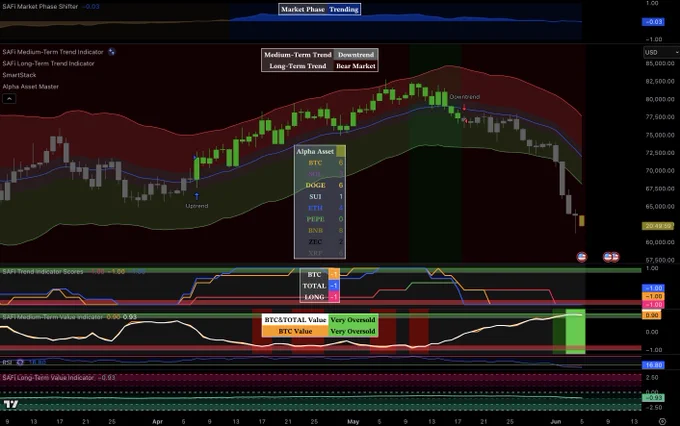Click the 'Market Phase' table label
Screen dimensions: 680x426
[x=303, y=9]
